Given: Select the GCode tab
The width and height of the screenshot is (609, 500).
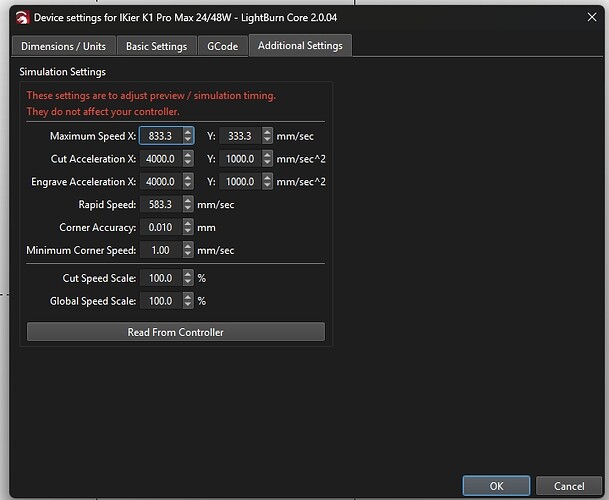Looking at the screenshot, I should pyautogui.click(x=223, y=46).
